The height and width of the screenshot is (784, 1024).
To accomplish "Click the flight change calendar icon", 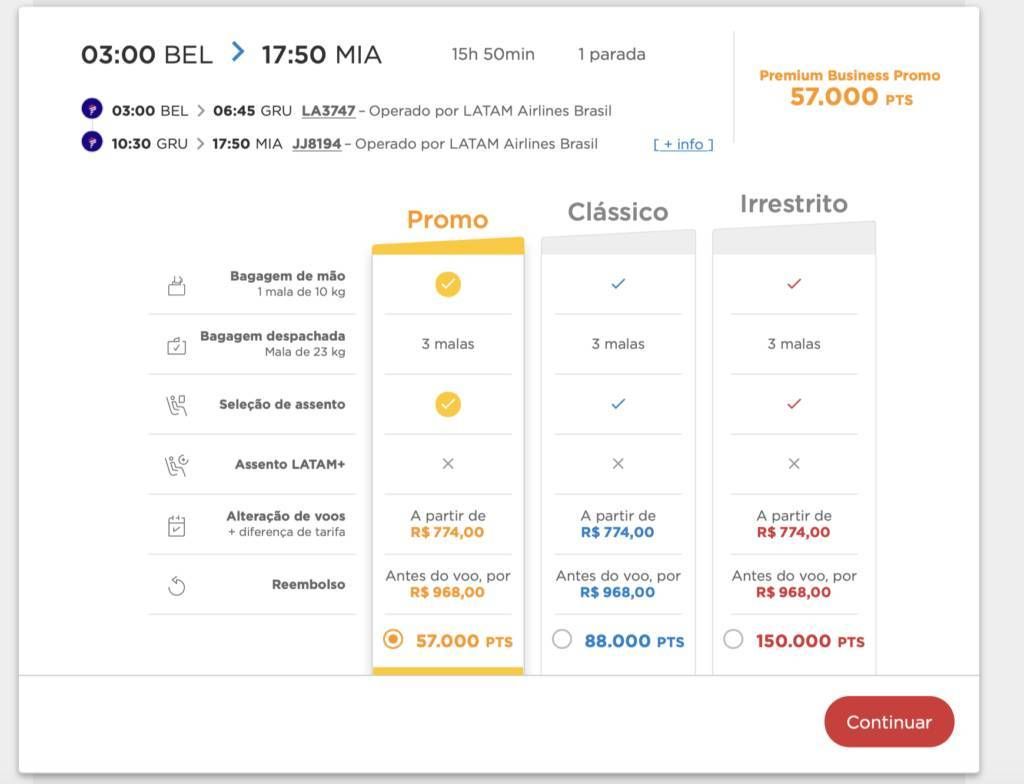I will (x=176, y=525).
